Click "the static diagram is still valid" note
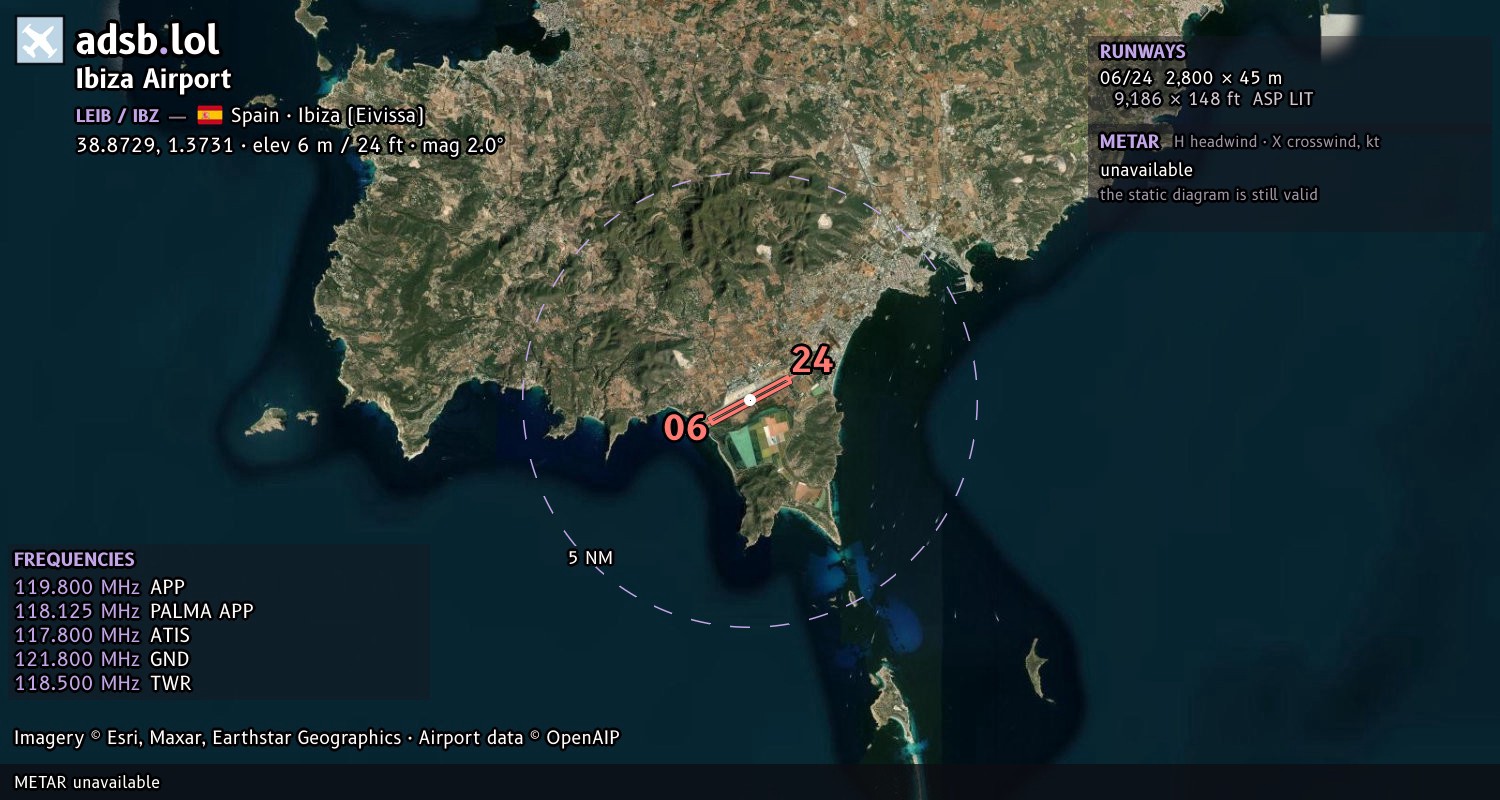The image size is (1500, 800). [x=1208, y=195]
